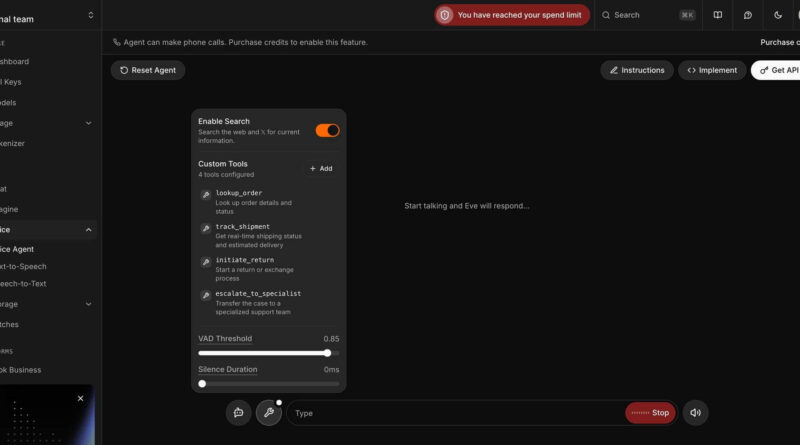Click the spend limit shield icon
800x445 pixels.
[x=445, y=15]
